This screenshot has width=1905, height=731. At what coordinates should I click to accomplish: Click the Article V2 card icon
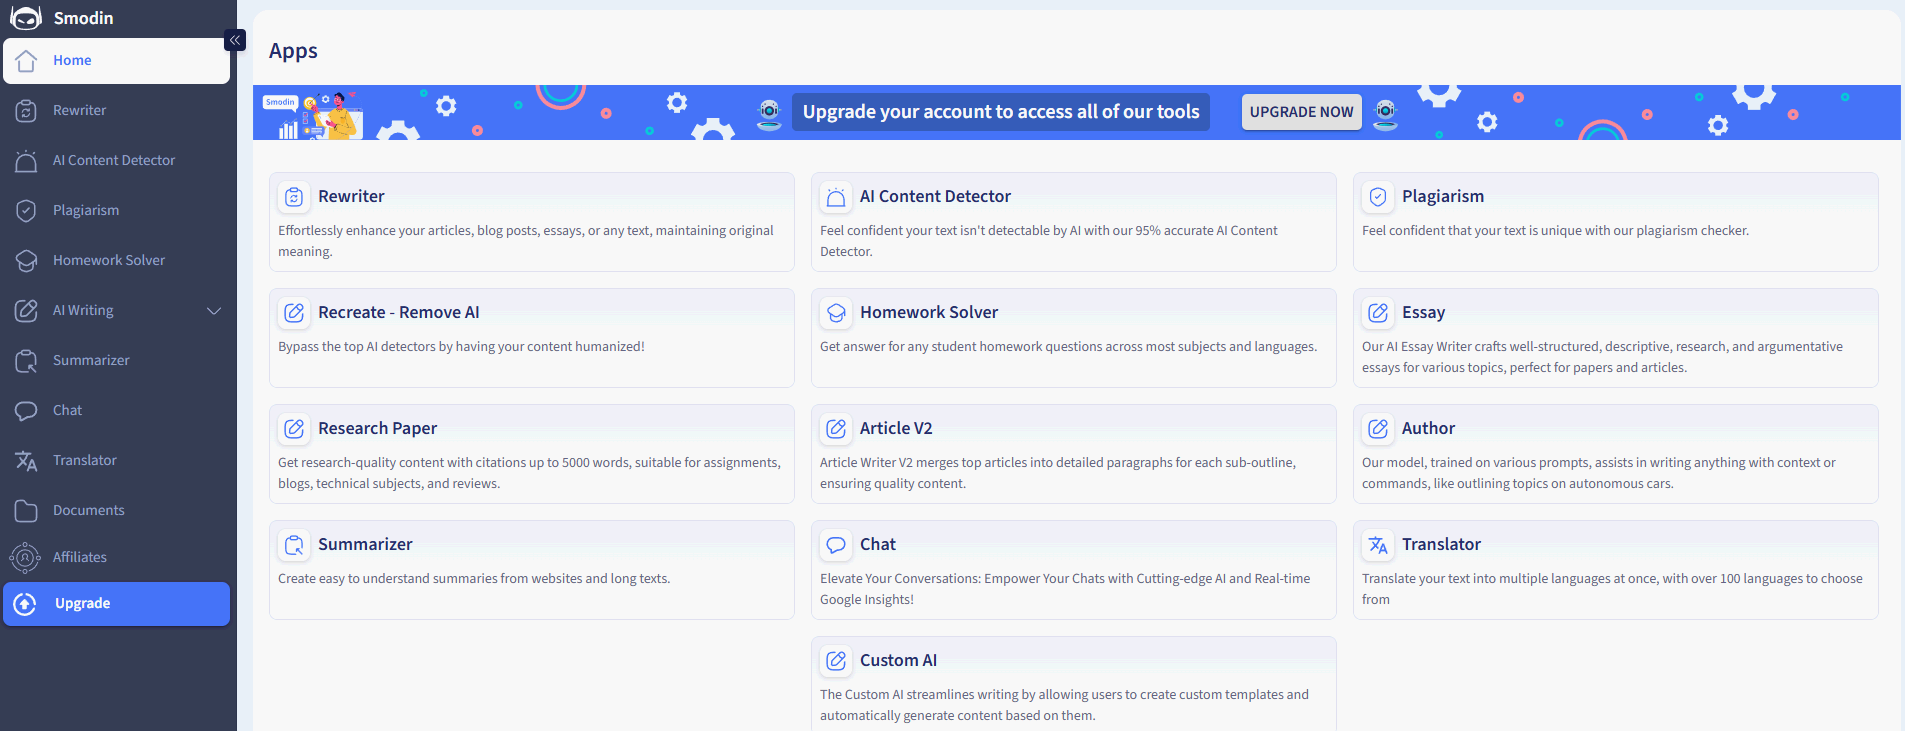pos(836,429)
